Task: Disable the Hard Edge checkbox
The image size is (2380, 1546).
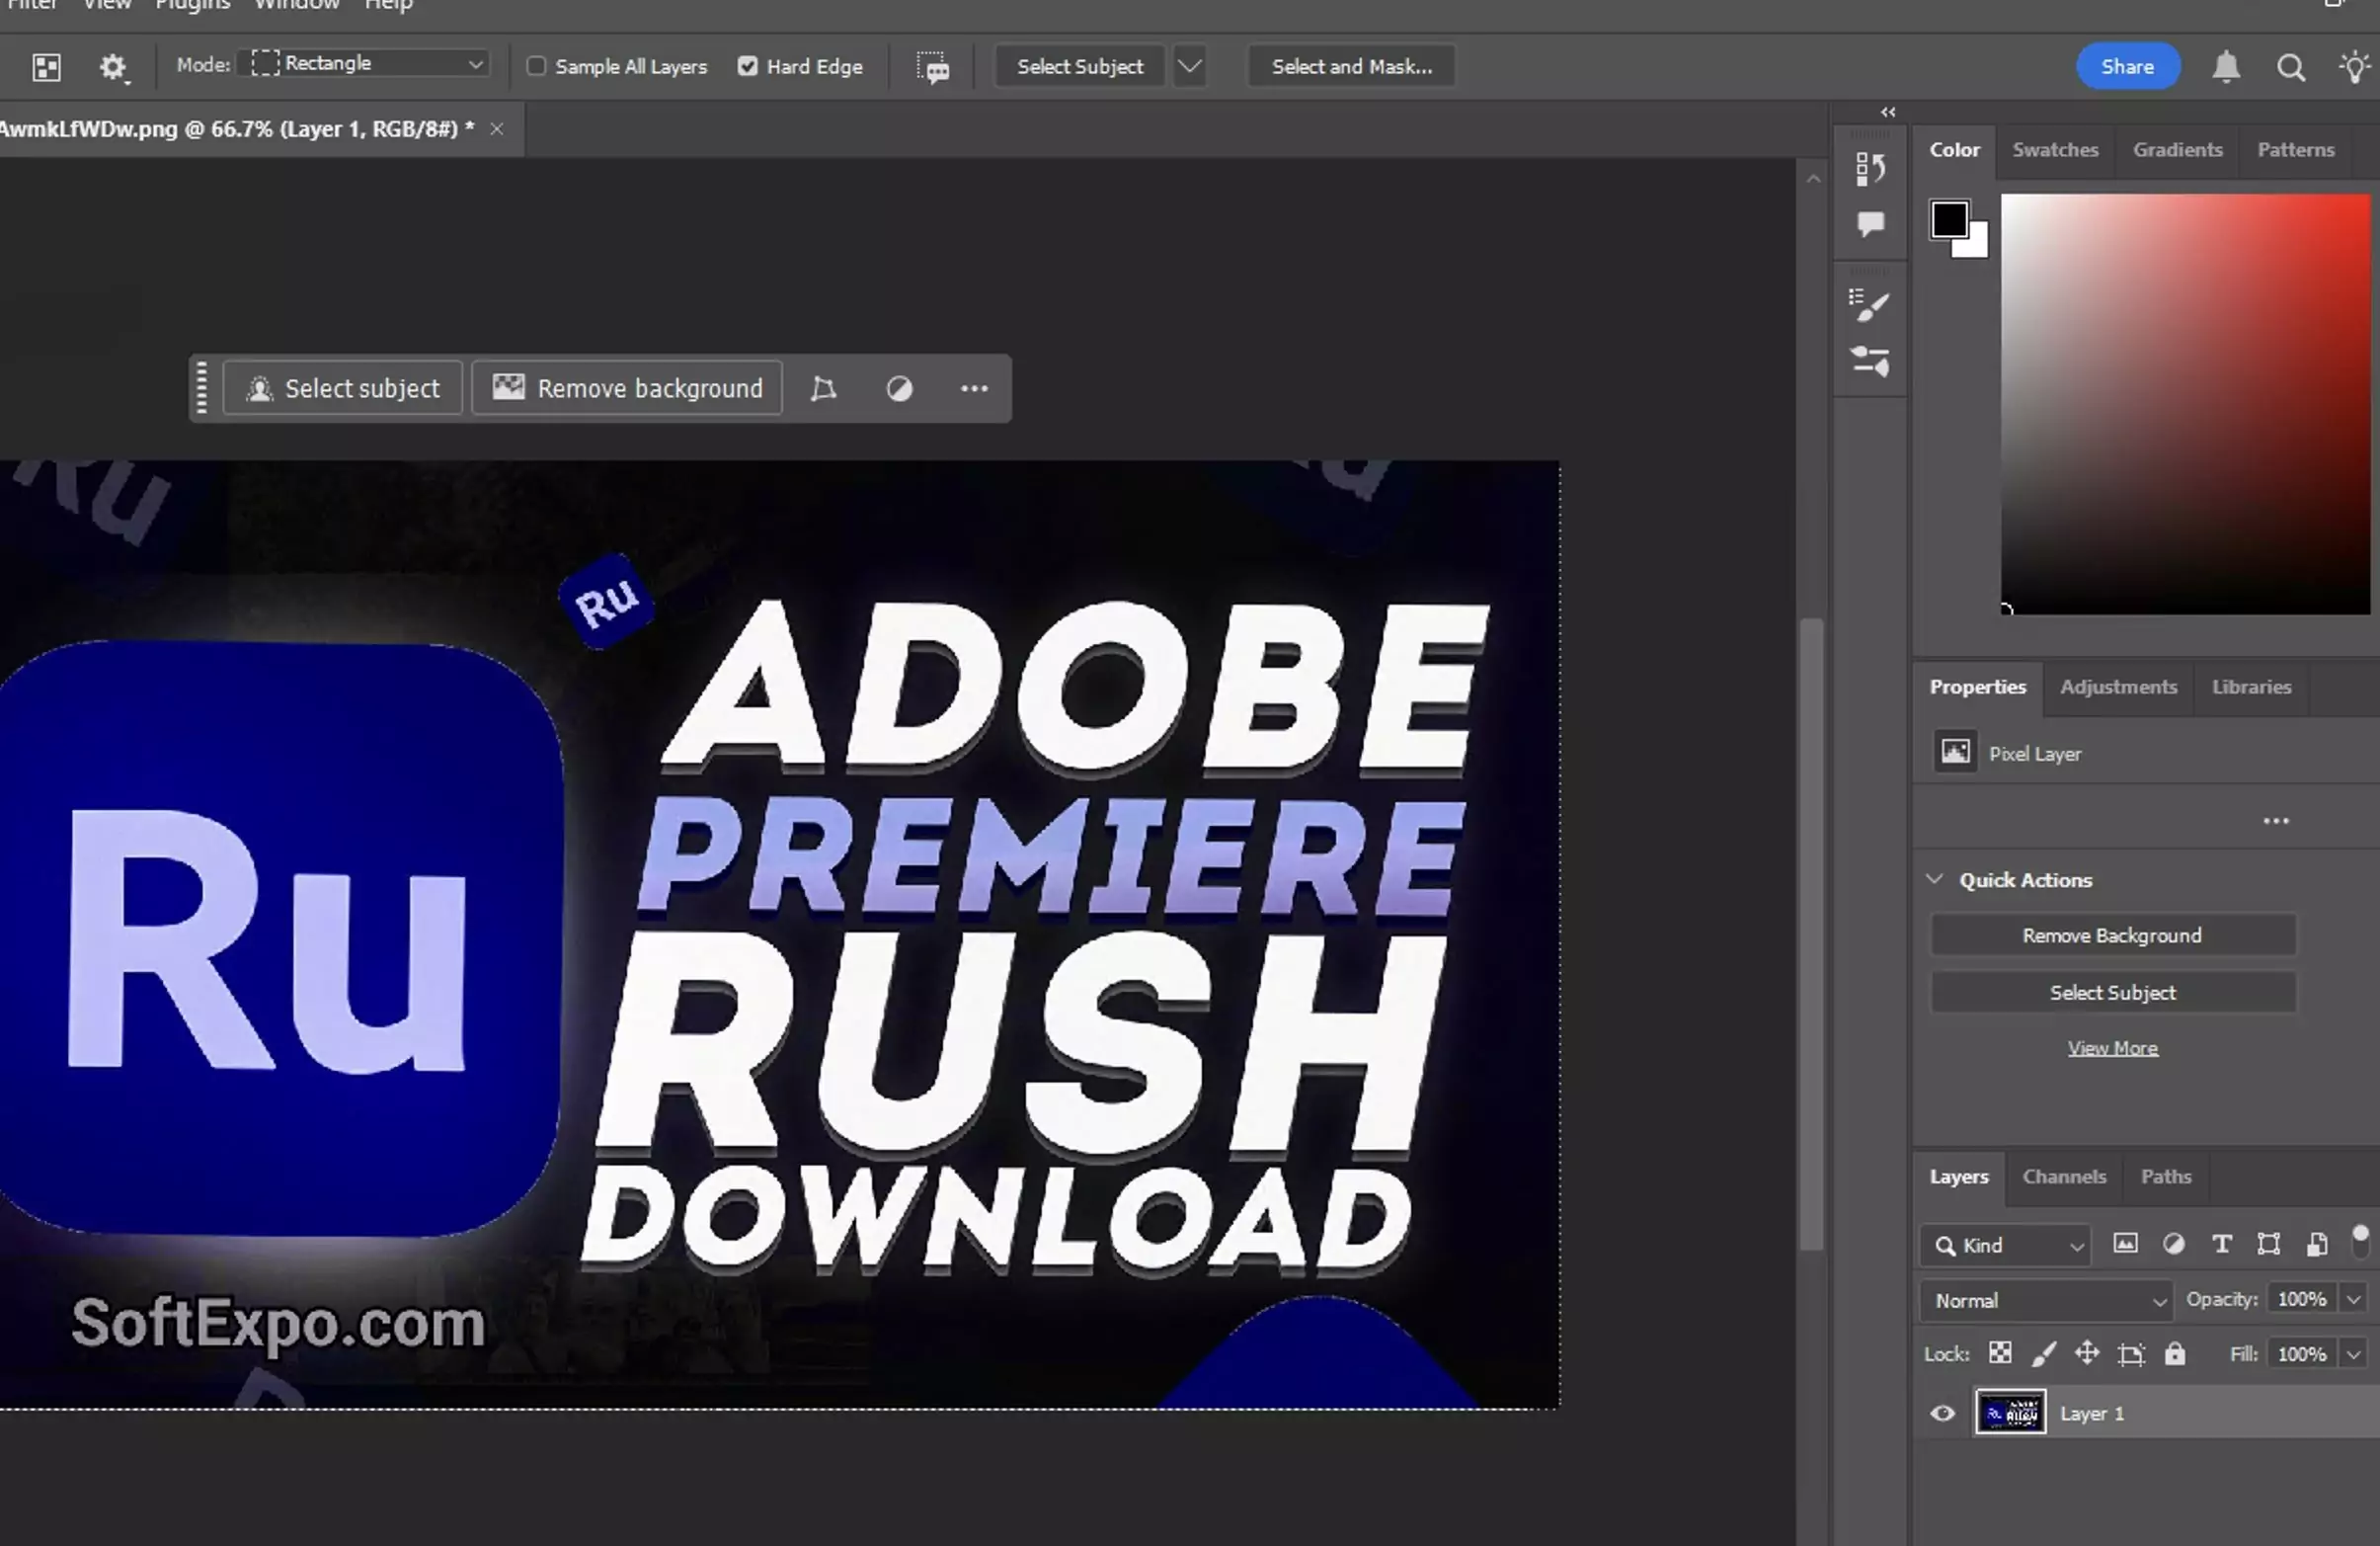Action: [x=747, y=66]
